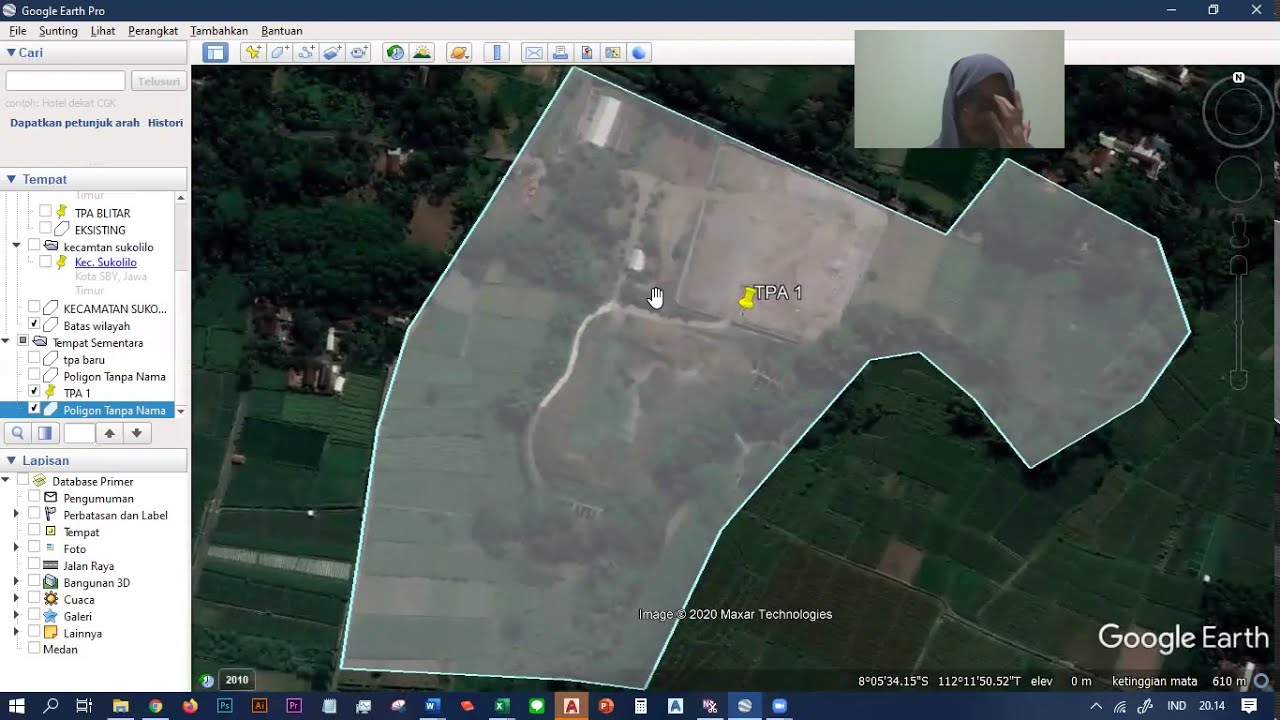This screenshot has width=1280, height=720.
Task: Expand the Galeri layer node
Action: pos(16,616)
